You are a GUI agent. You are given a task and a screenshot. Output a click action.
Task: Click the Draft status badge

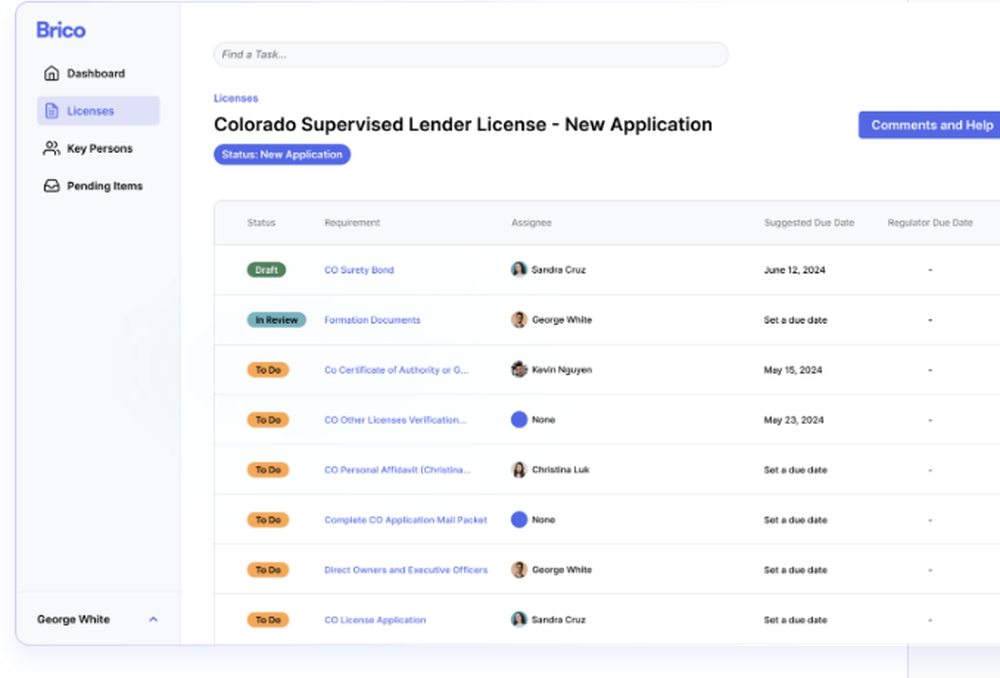267,270
